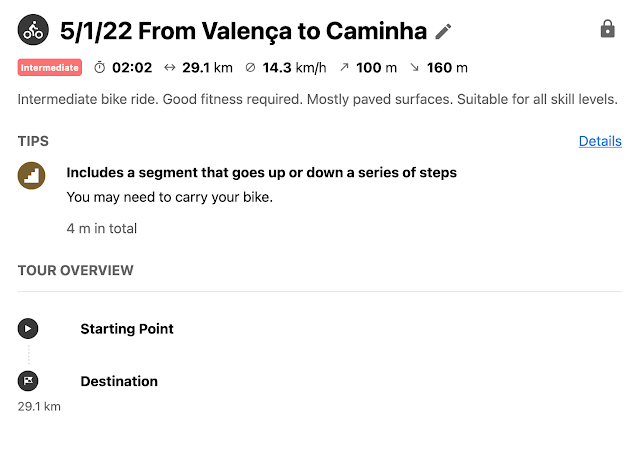Click the Starting Point play icon

29,328
